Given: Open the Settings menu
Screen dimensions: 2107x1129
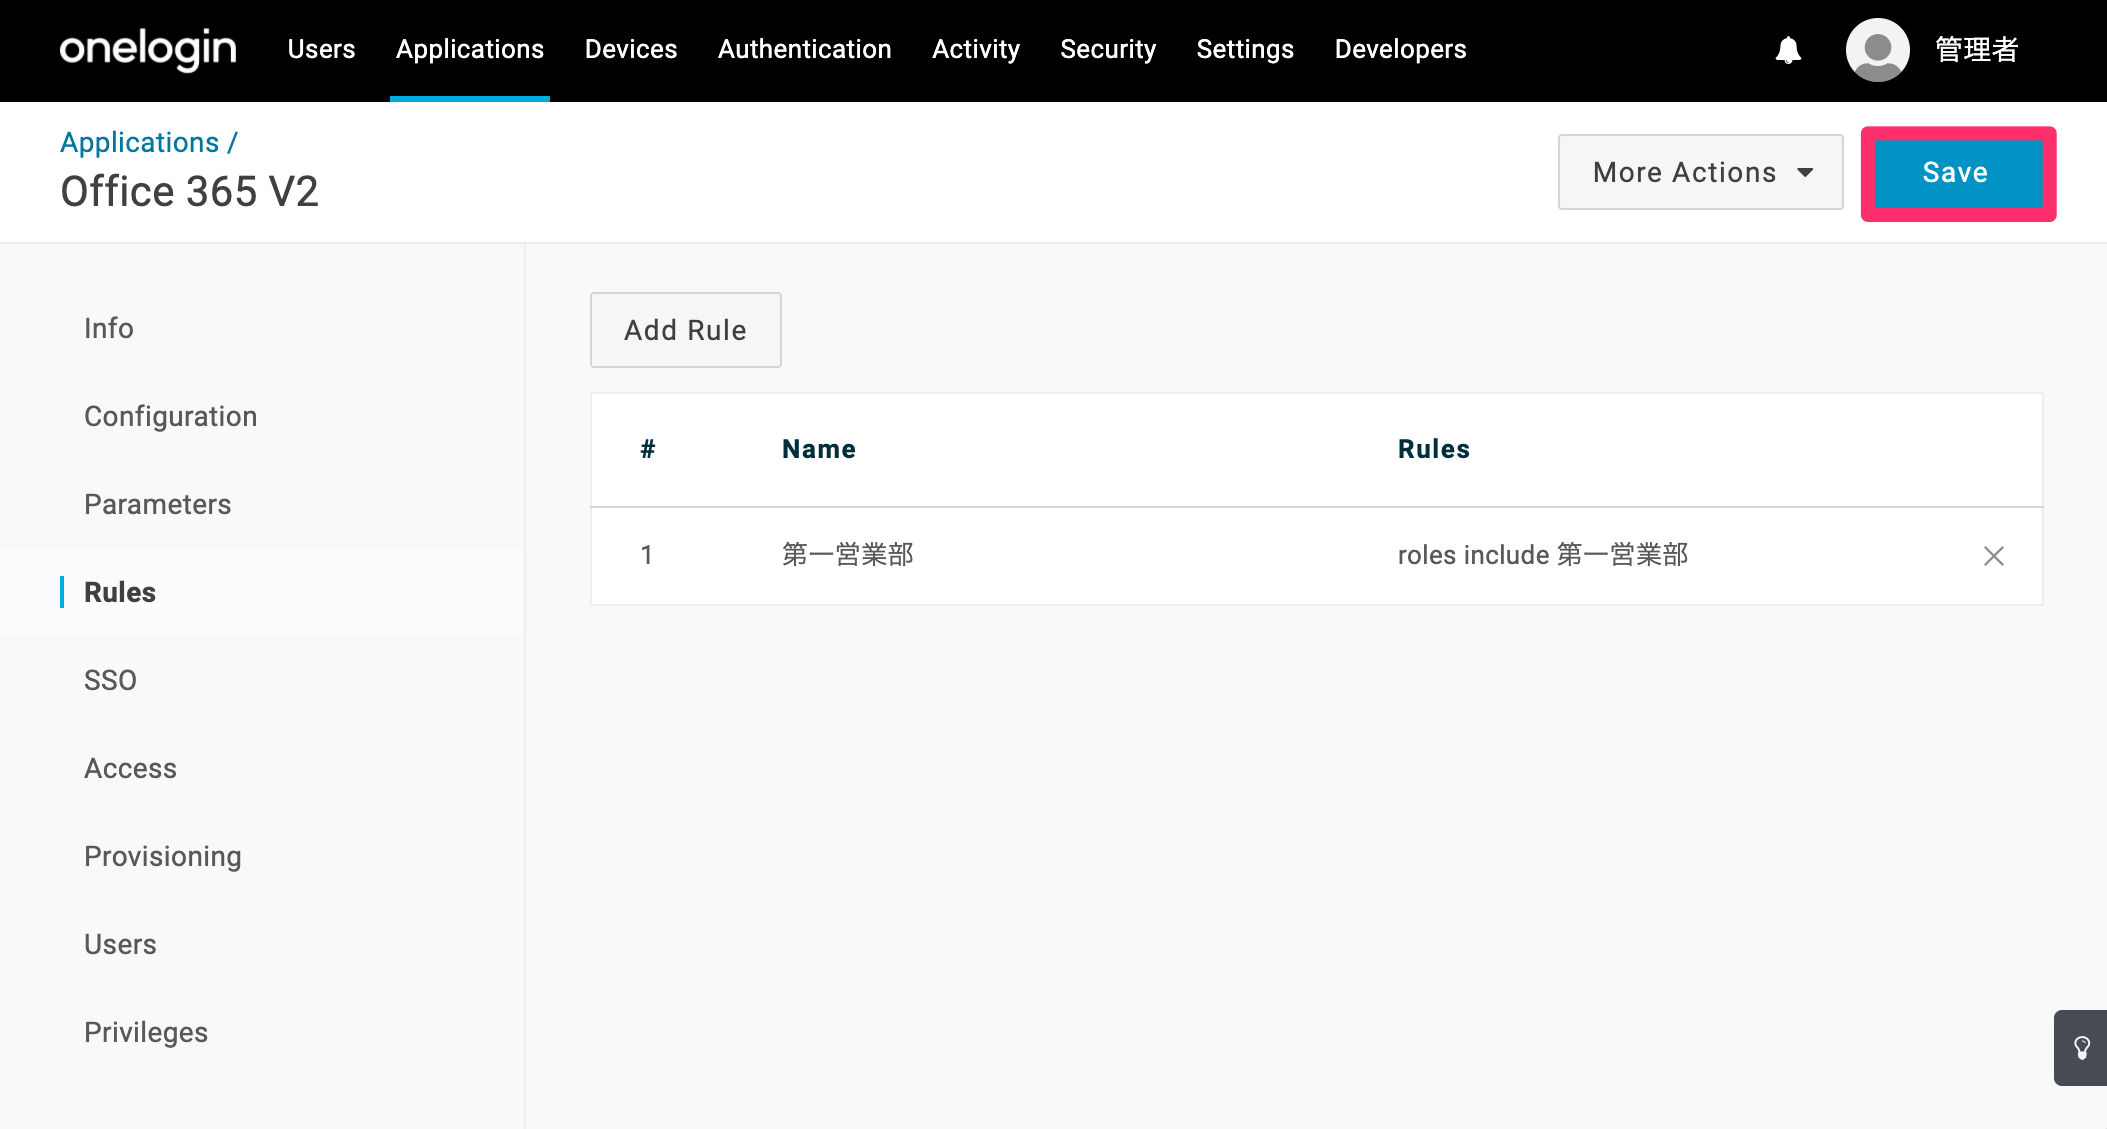Looking at the screenshot, I should click(x=1245, y=49).
